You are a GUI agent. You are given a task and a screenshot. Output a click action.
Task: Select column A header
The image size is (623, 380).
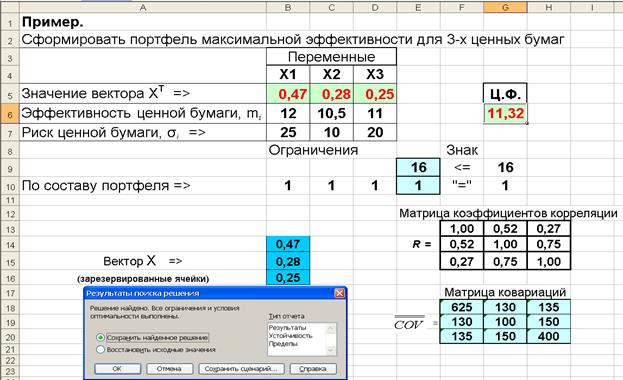pyautogui.click(x=143, y=7)
